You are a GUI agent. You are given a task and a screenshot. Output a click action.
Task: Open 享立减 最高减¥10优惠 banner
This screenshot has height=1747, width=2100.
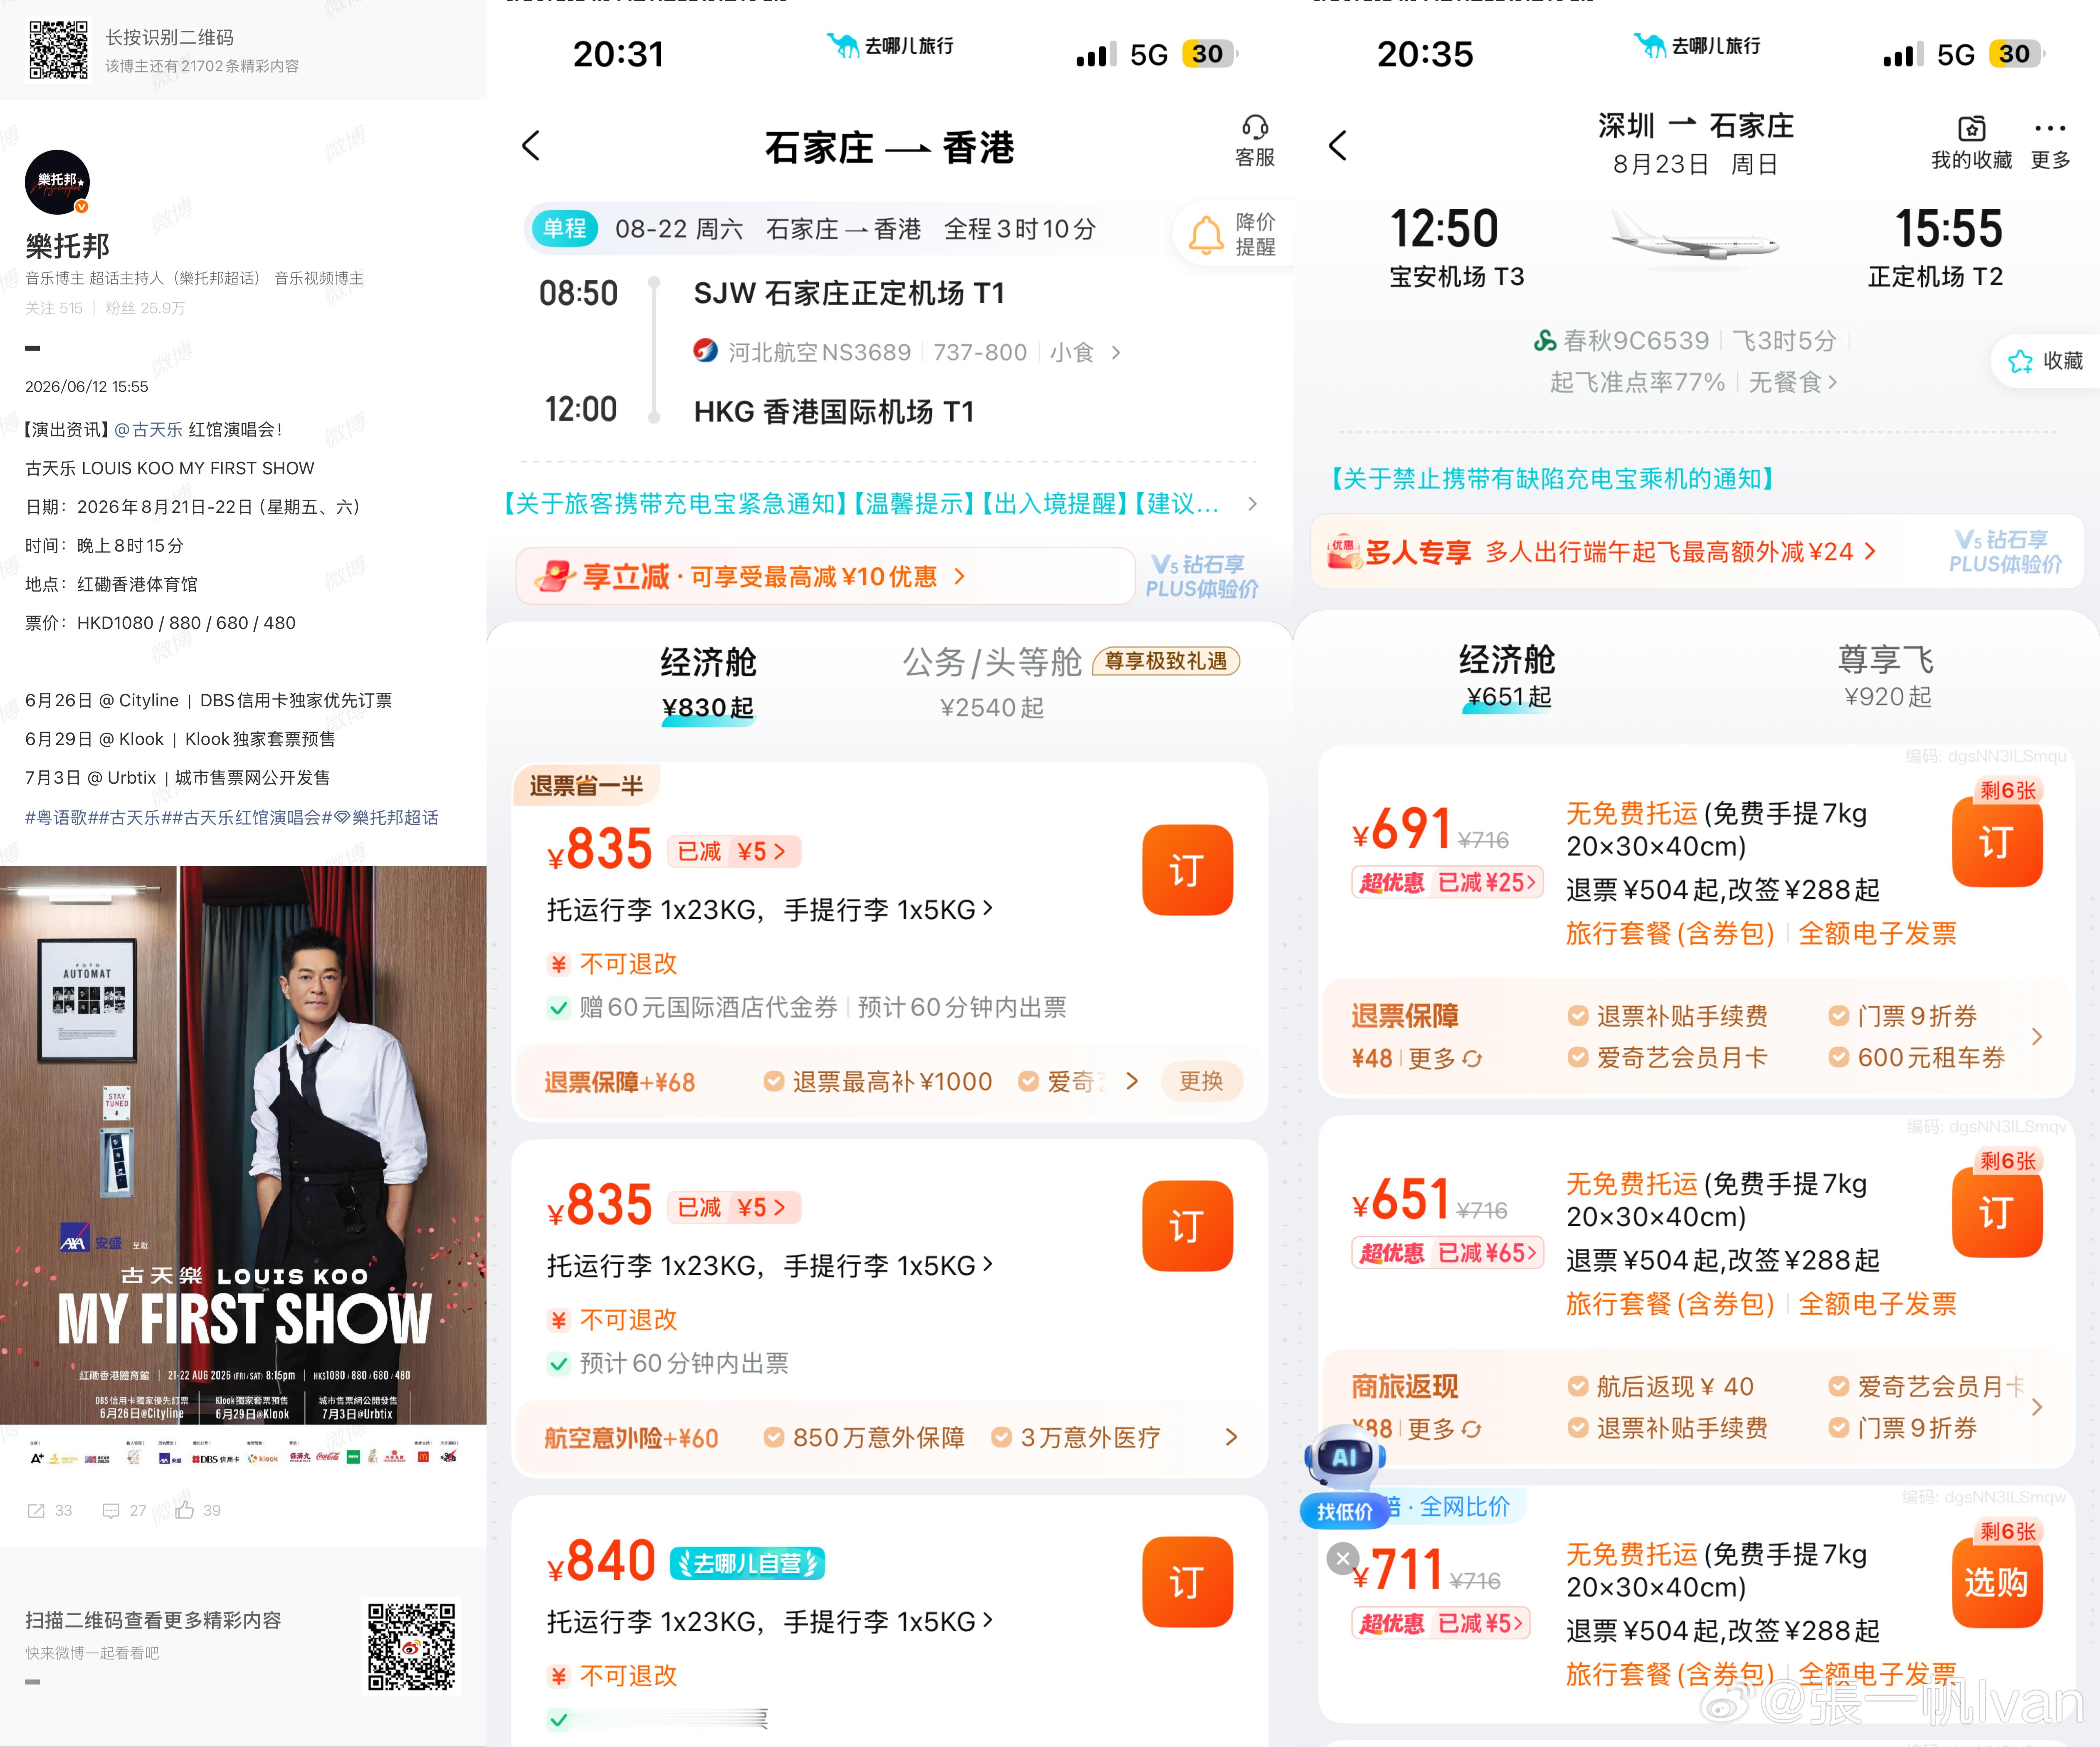click(826, 576)
